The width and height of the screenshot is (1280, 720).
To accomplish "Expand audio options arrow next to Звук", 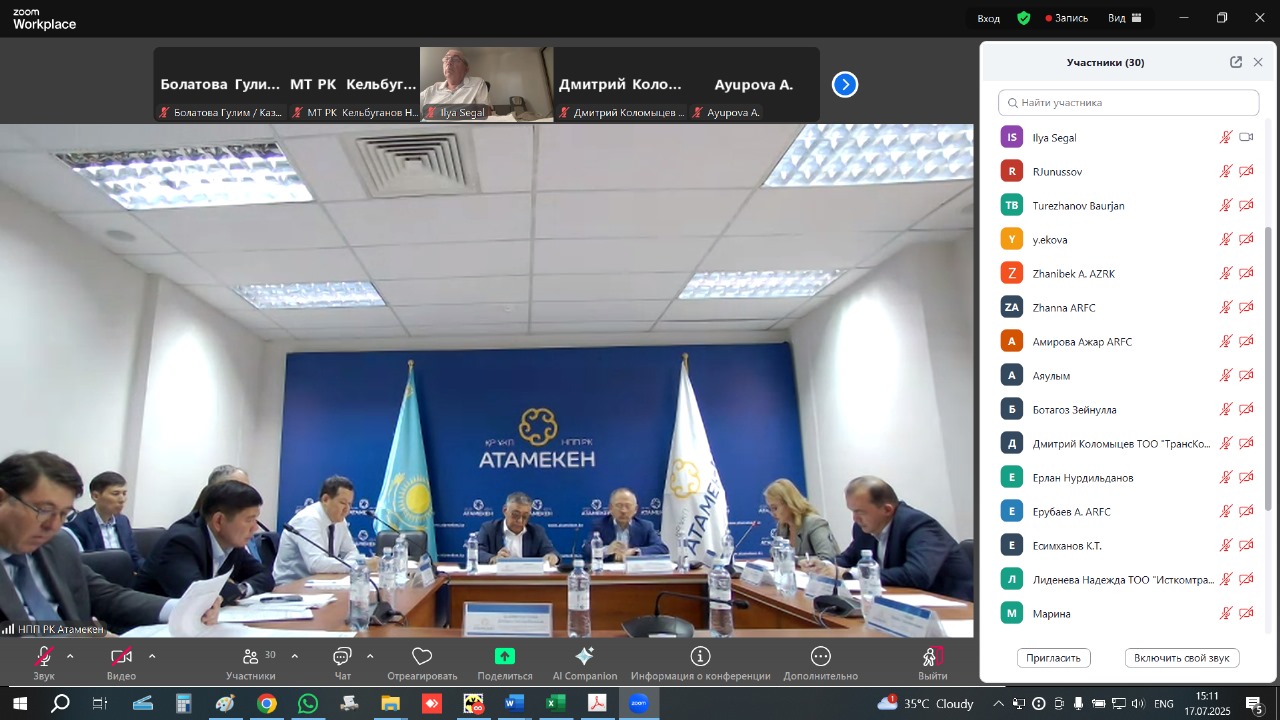I will [x=70, y=656].
